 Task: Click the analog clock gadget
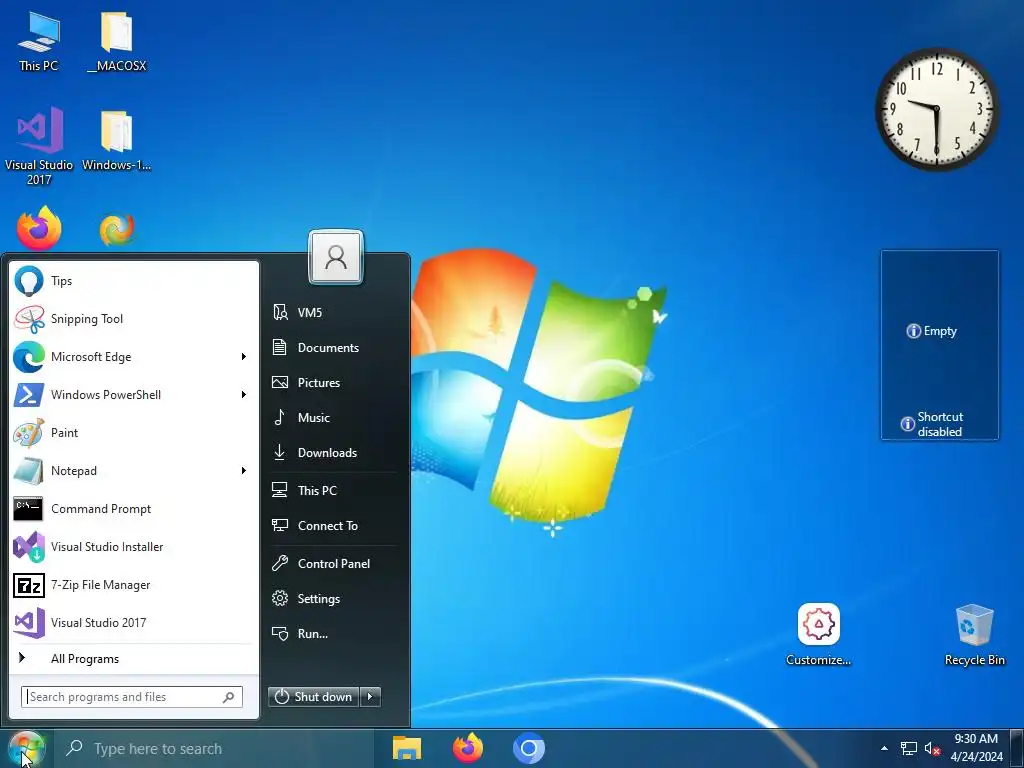[937, 109]
